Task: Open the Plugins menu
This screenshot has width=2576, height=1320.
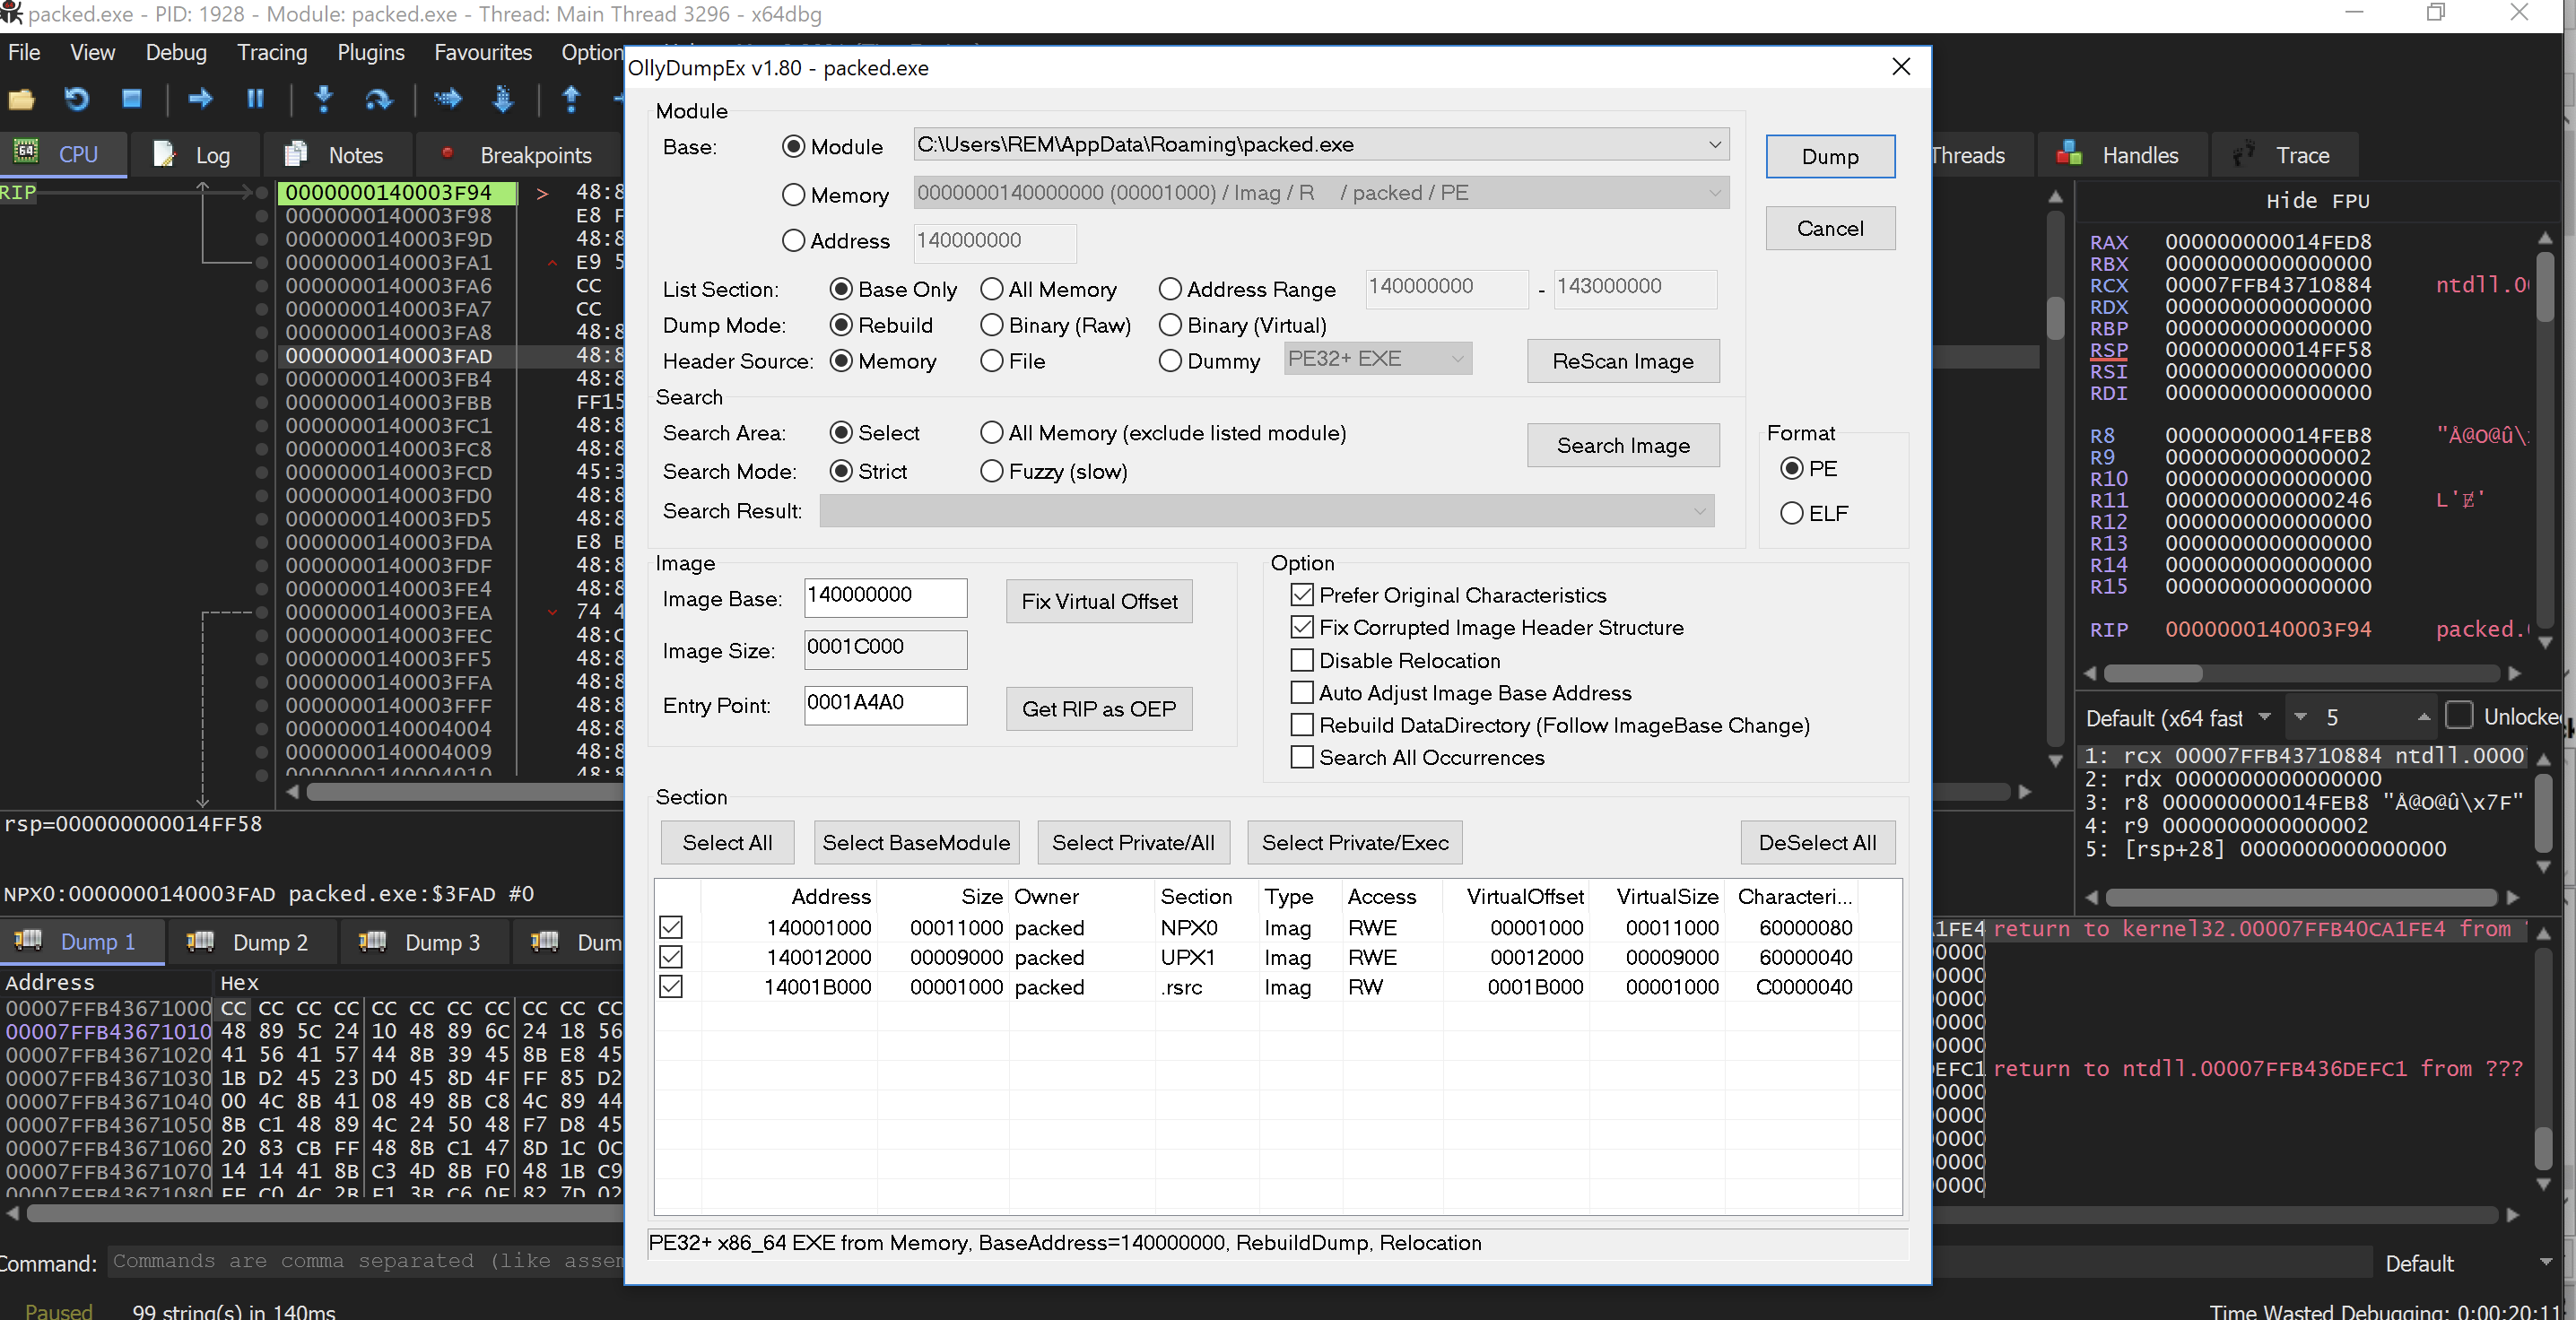Action: 370,52
